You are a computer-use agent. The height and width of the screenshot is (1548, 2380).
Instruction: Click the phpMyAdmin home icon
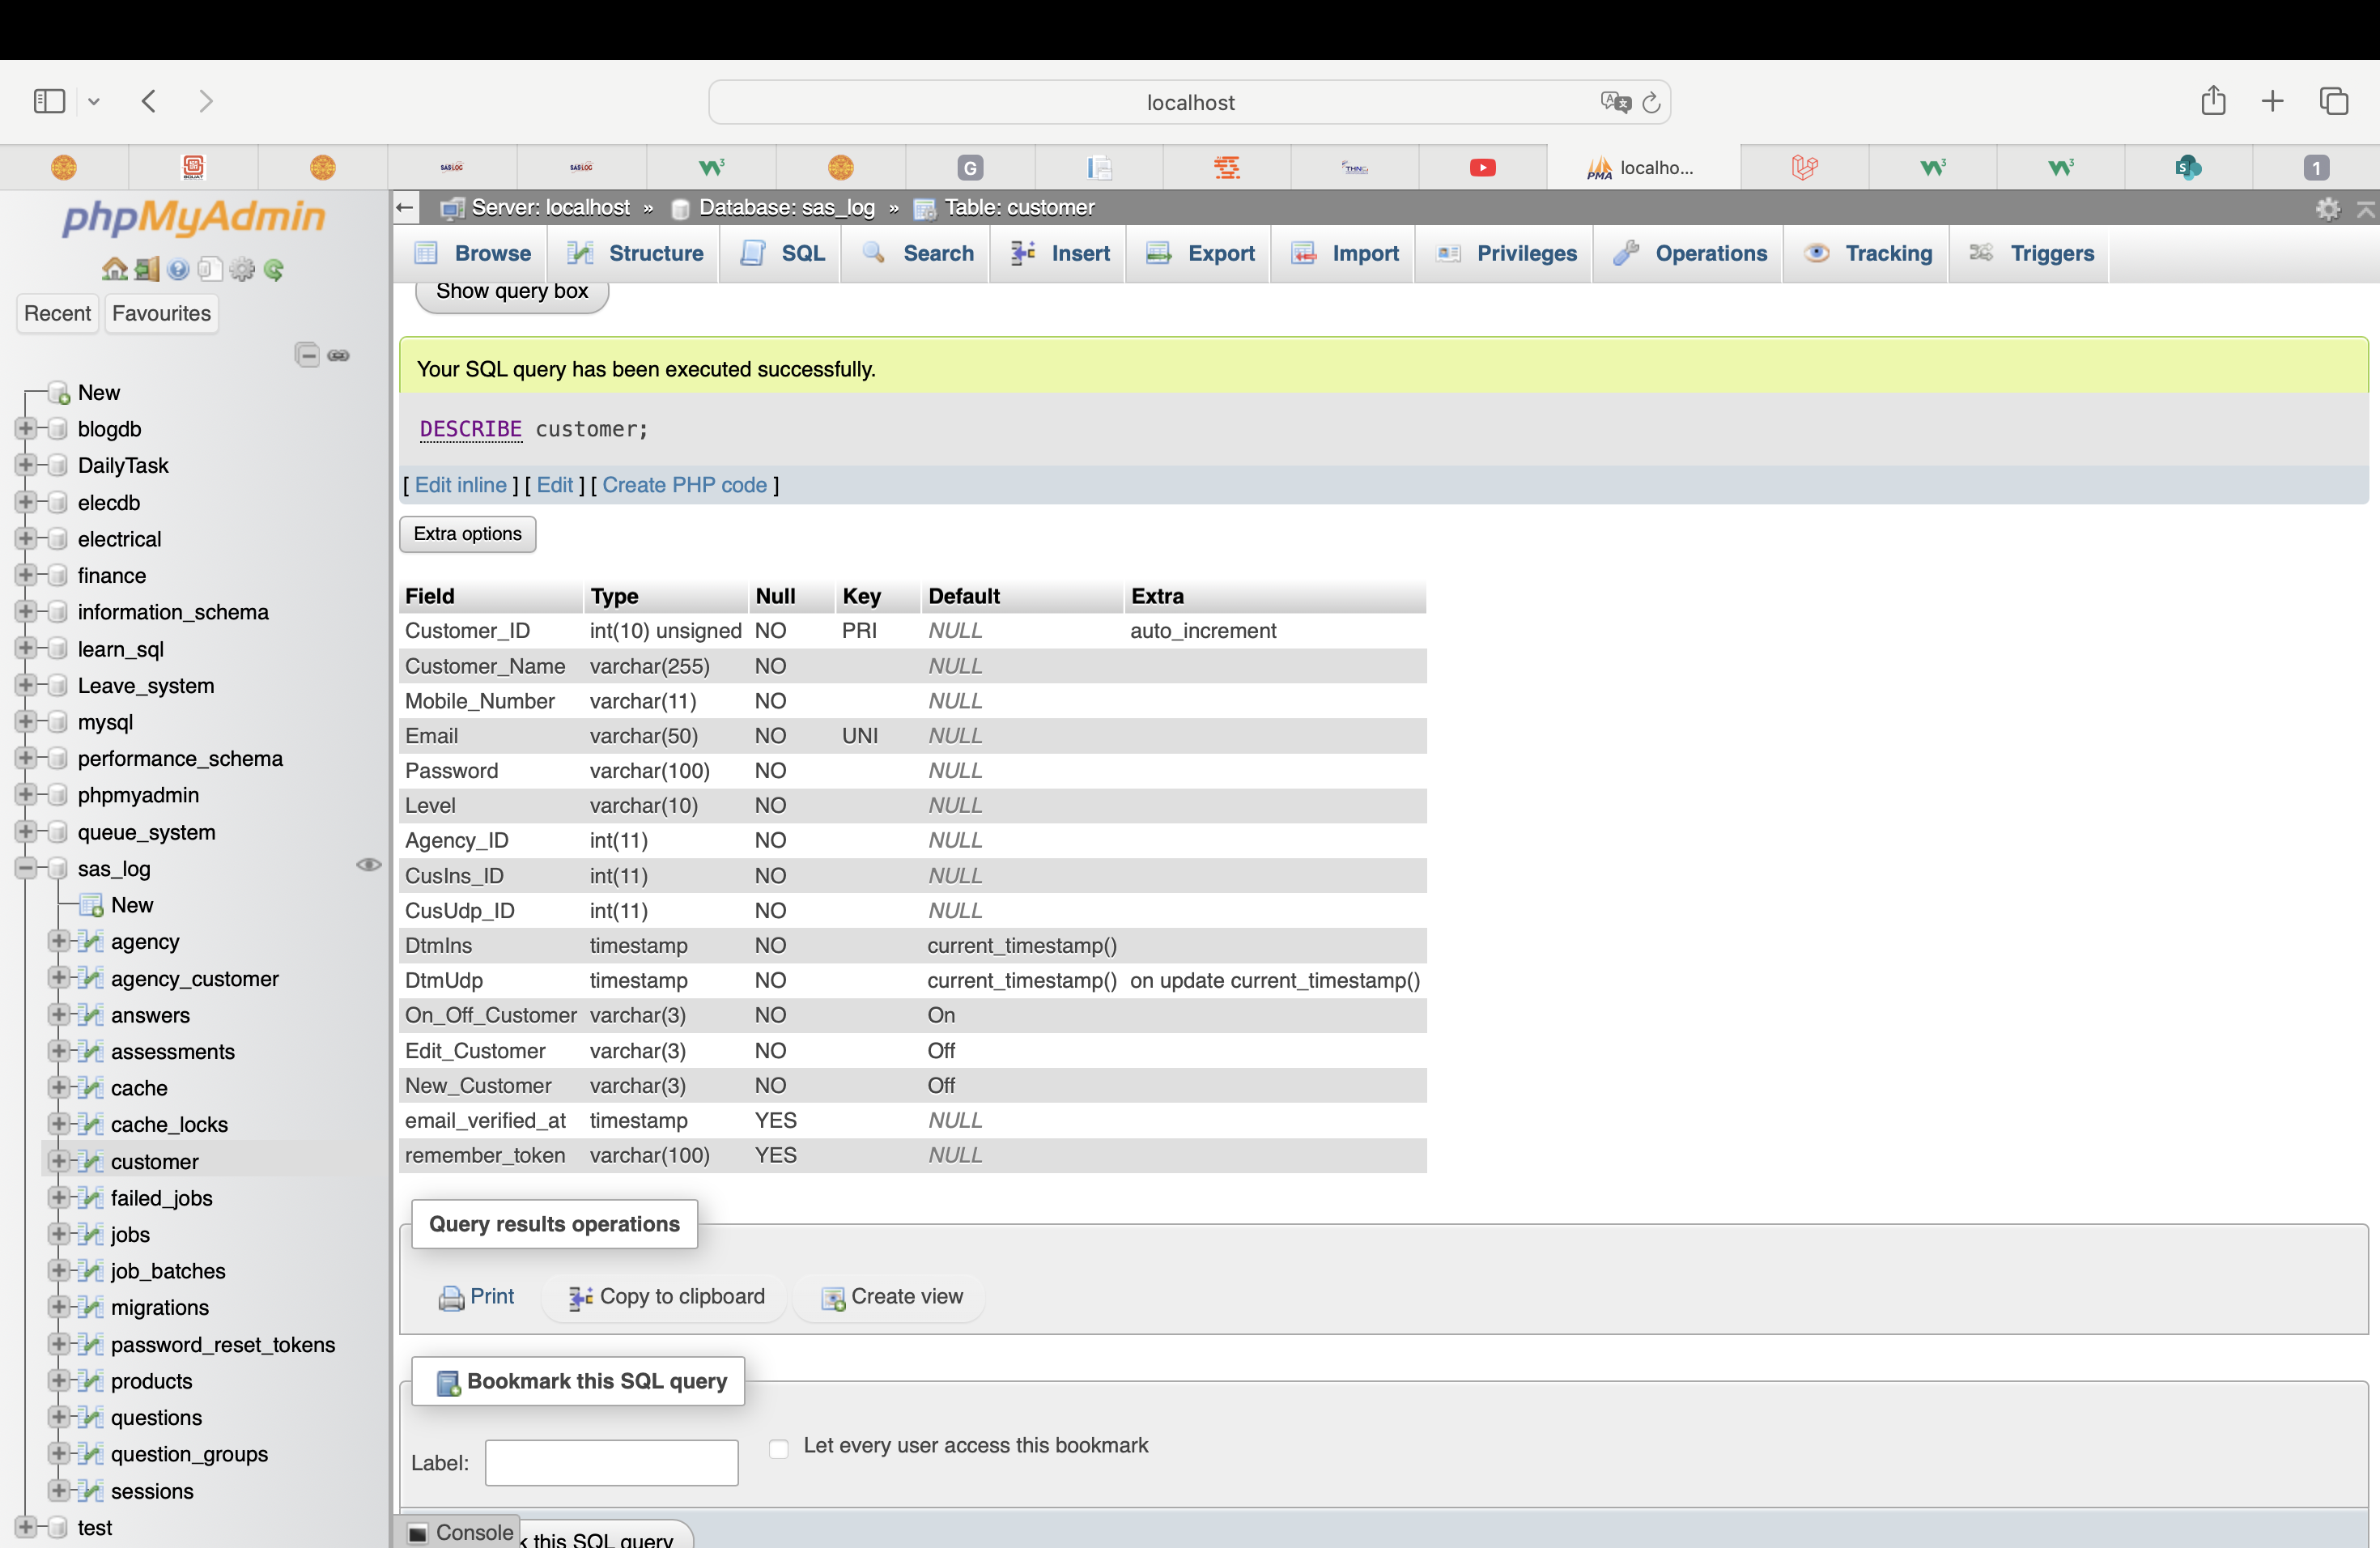(x=114, y=270)
